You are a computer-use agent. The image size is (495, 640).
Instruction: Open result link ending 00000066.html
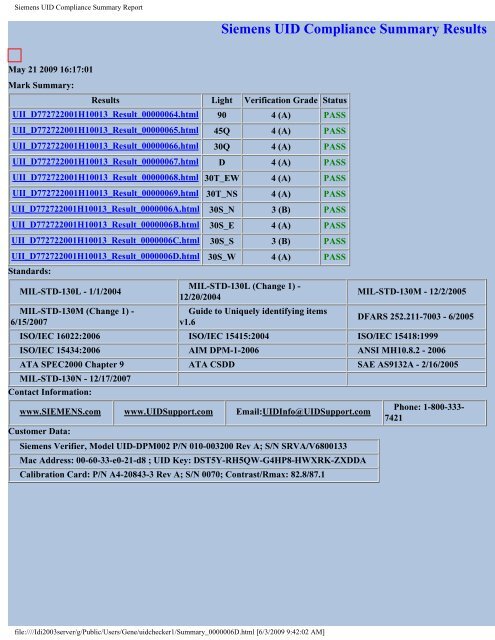click(x=105, y=146)
